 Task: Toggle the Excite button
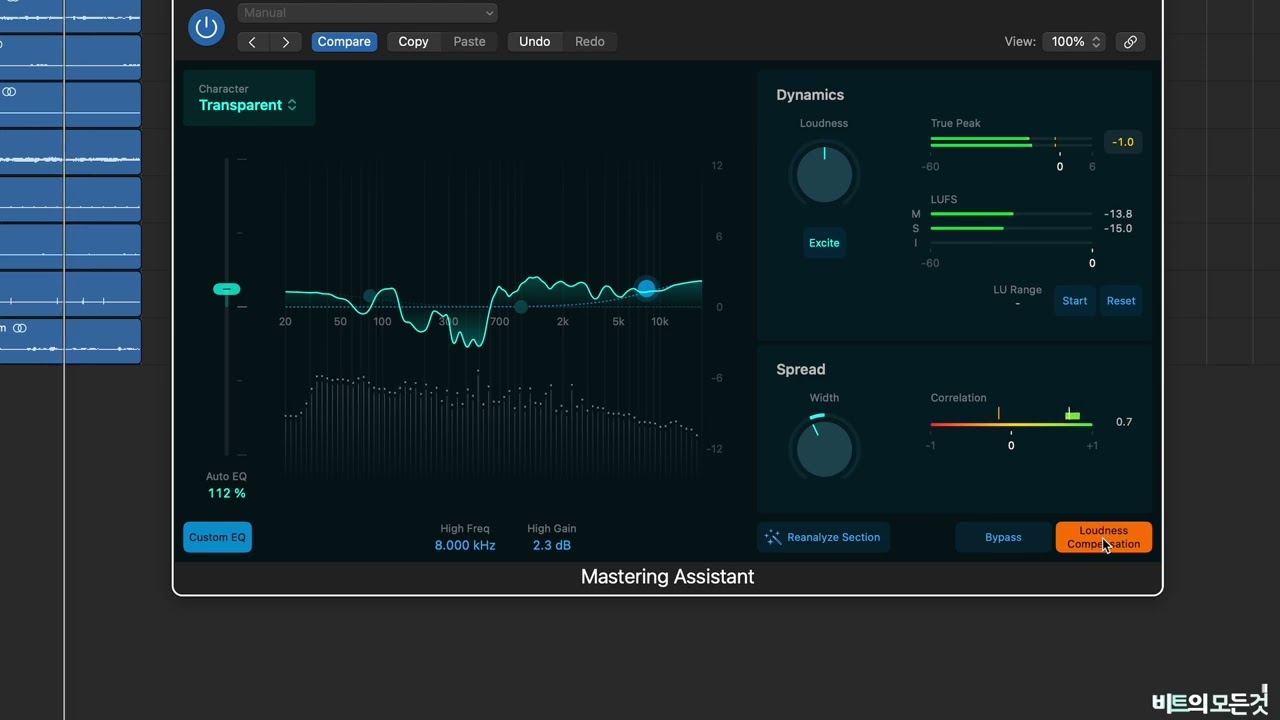click(x=824, y=243)
